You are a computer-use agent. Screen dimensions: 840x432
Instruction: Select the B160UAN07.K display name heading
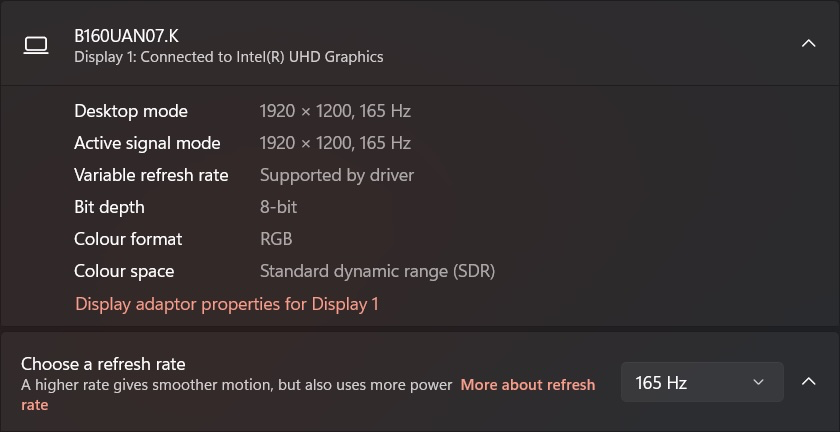[126, 36]
